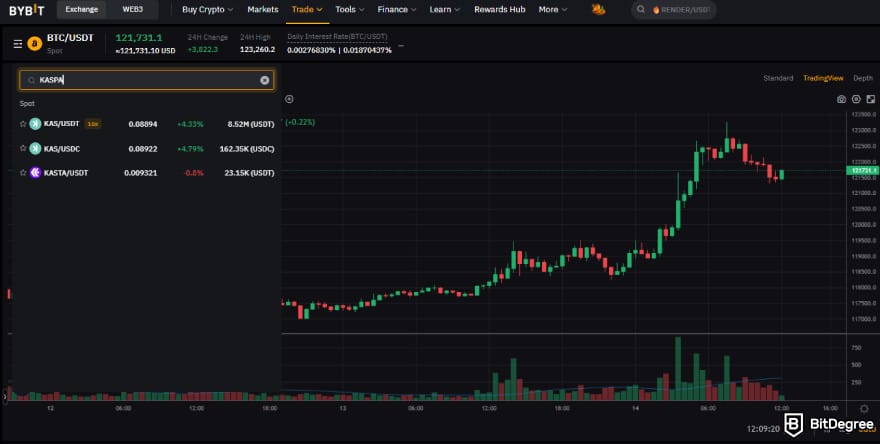The width and height of the screenshot is (880, 444).
Task: Click the flame icon next to RENDER/USDT
Action: click(x=656, y=10)
